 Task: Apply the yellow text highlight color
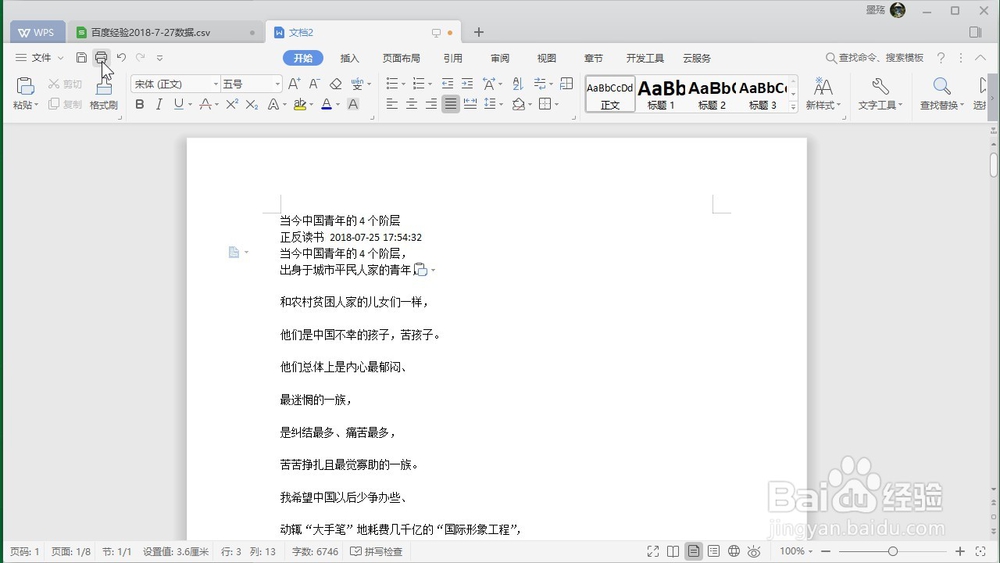coord(300,104)
